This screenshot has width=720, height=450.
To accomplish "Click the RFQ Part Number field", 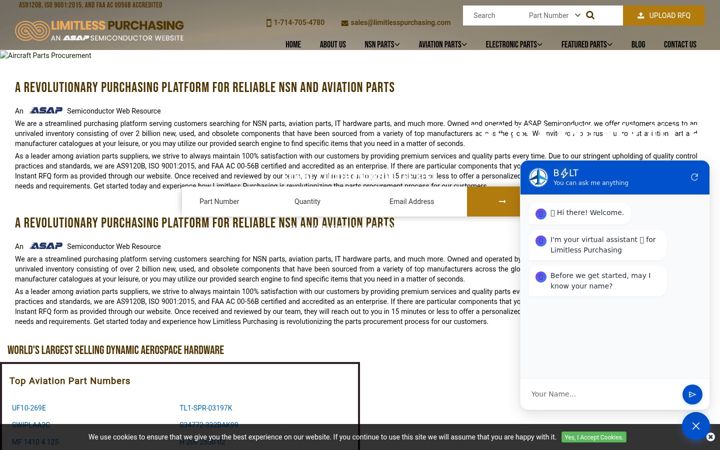I will coord(230,201).
